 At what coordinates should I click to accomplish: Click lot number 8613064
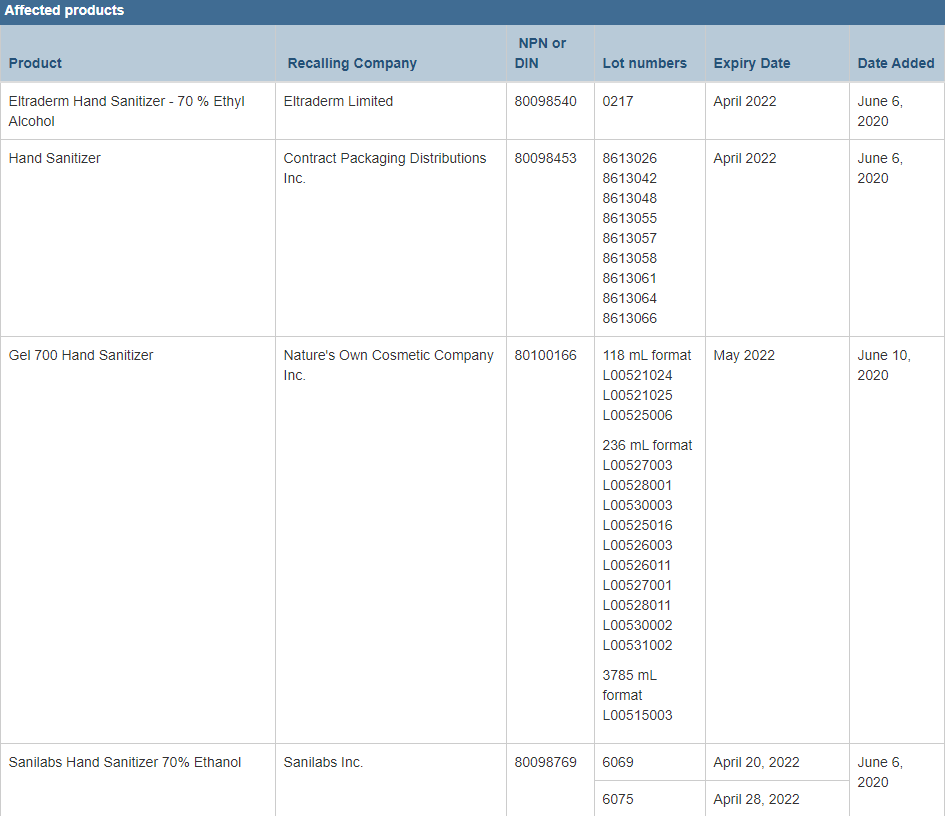(x=629, y=298)
